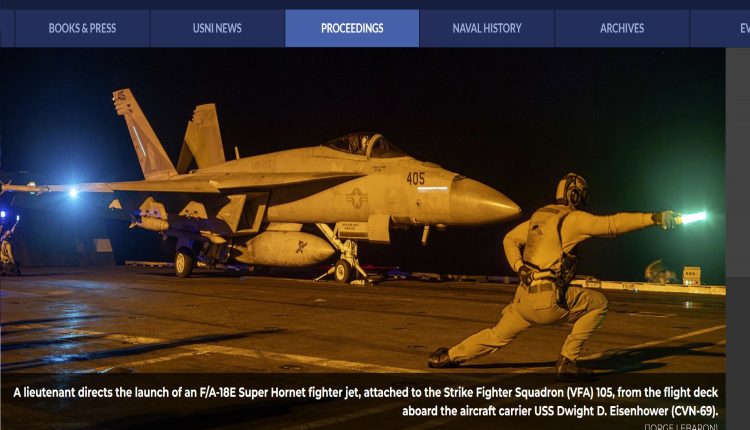Click the star insignia on the fuselage
This screenshot has height=430, width=750.
pos(356,198)
